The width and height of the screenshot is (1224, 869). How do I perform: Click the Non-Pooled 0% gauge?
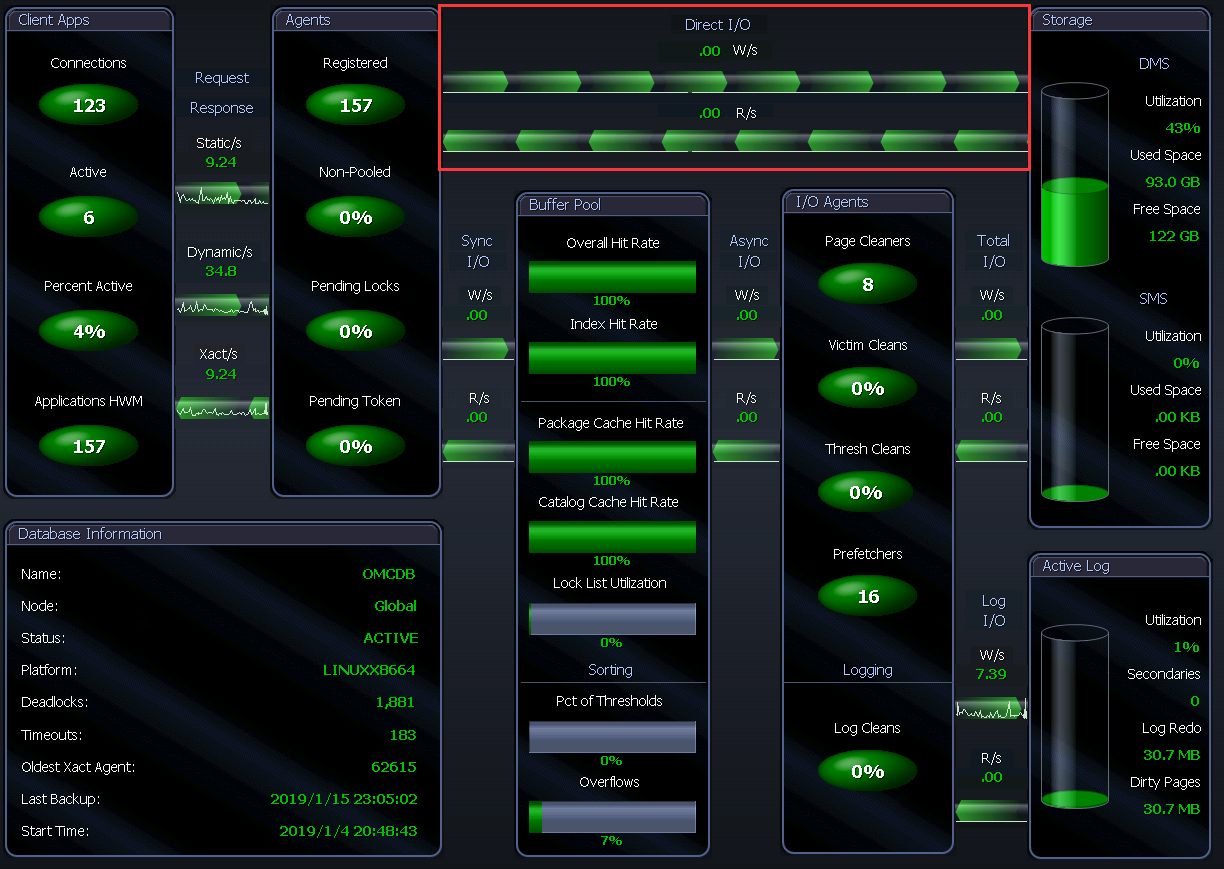coord(356,217)
